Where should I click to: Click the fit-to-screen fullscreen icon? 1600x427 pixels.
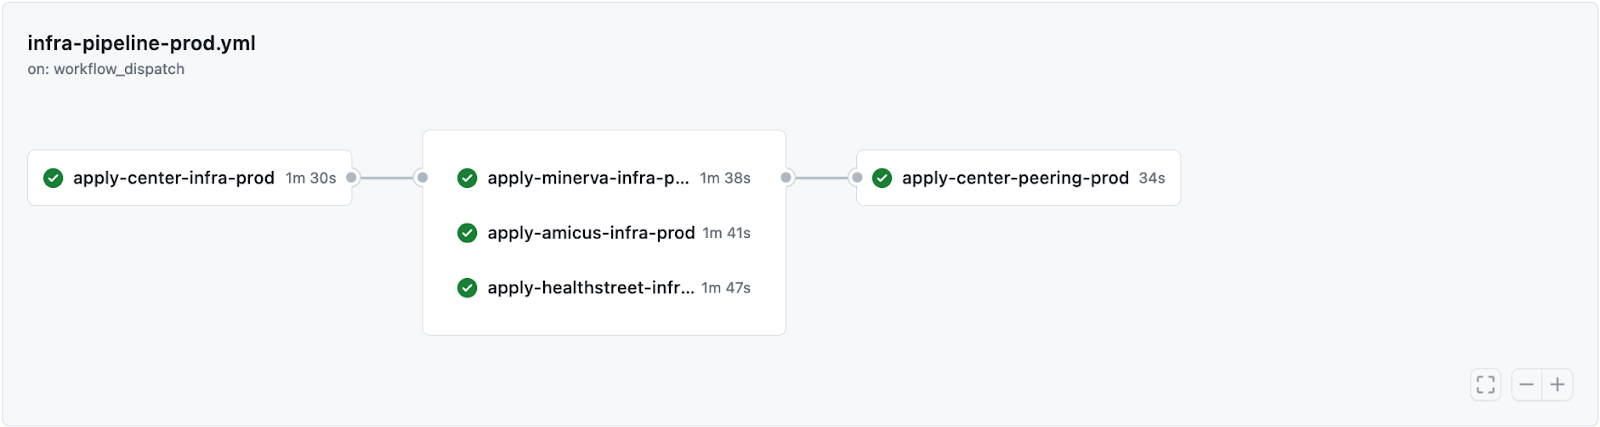click(x=1486, y=385)
